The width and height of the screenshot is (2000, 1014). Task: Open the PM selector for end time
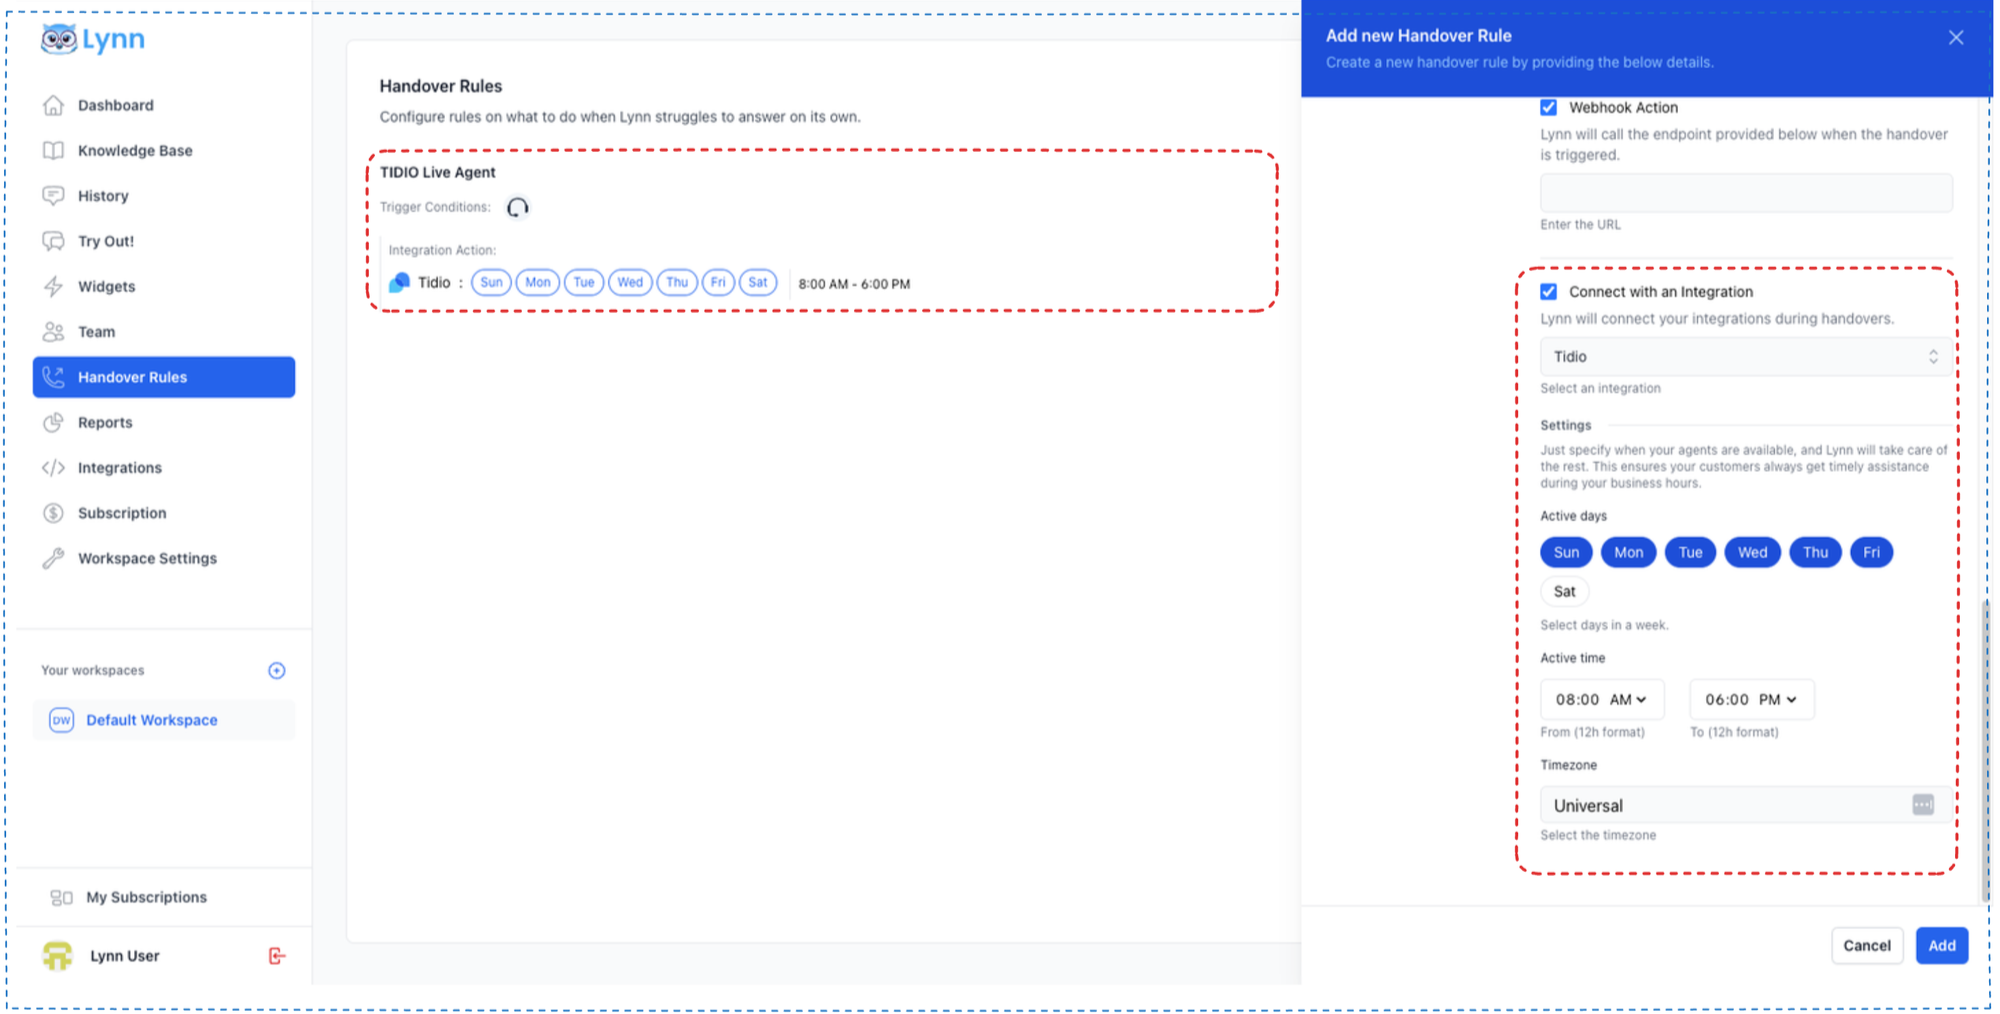point(1777,699)
